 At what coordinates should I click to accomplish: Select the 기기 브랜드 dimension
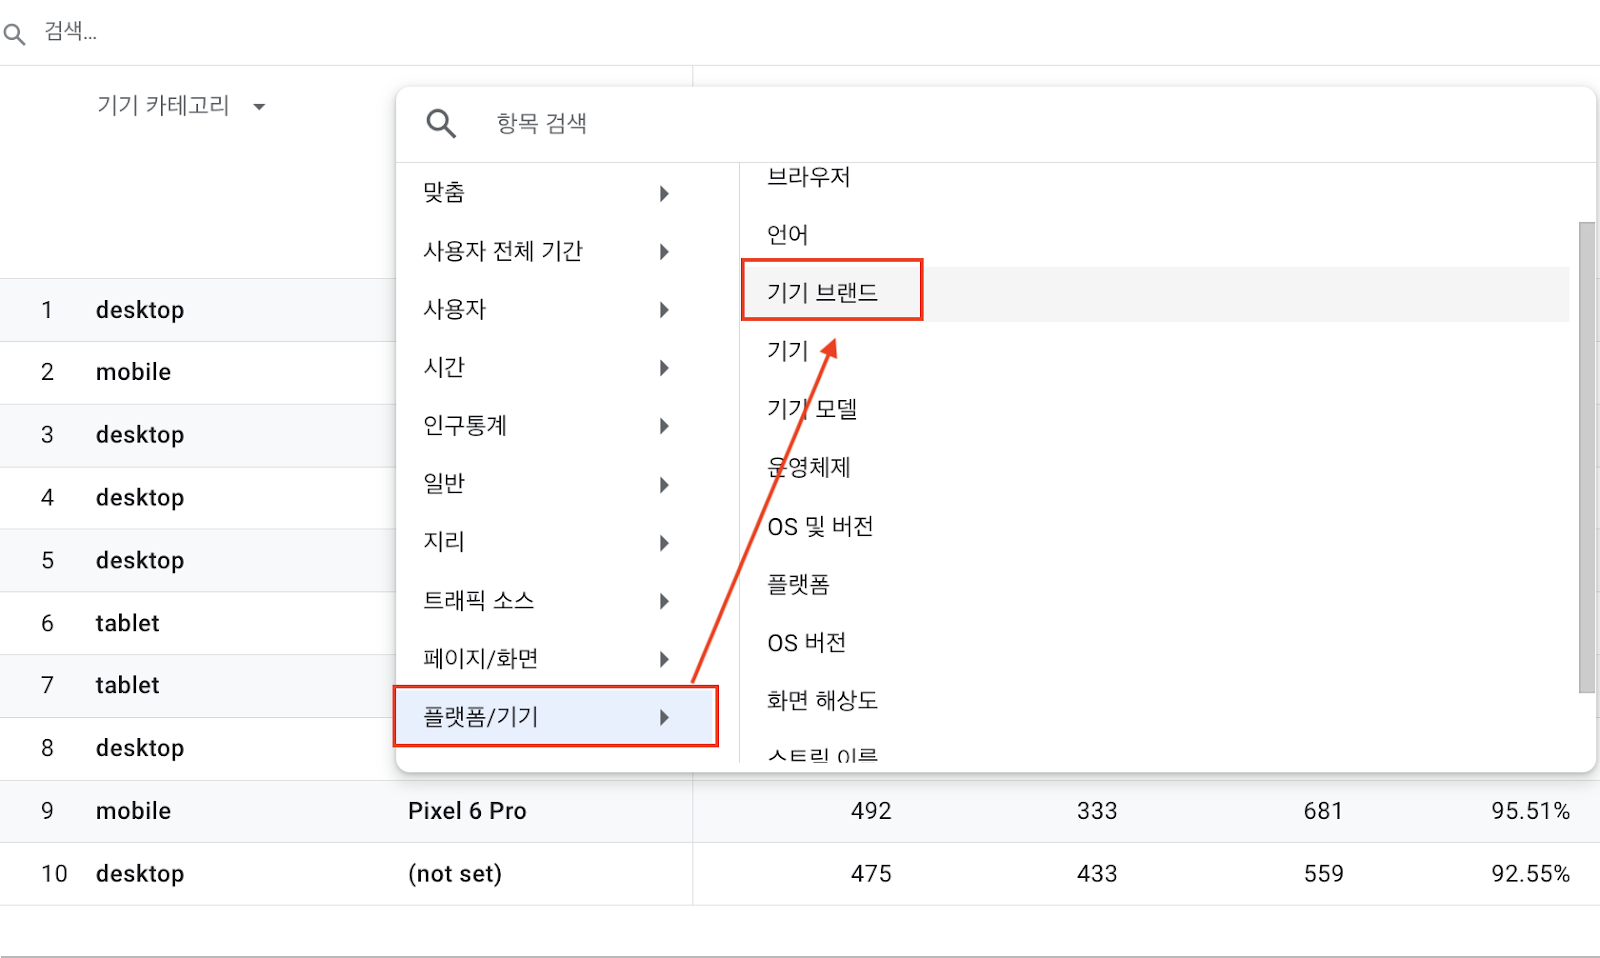tap(822, 293)
